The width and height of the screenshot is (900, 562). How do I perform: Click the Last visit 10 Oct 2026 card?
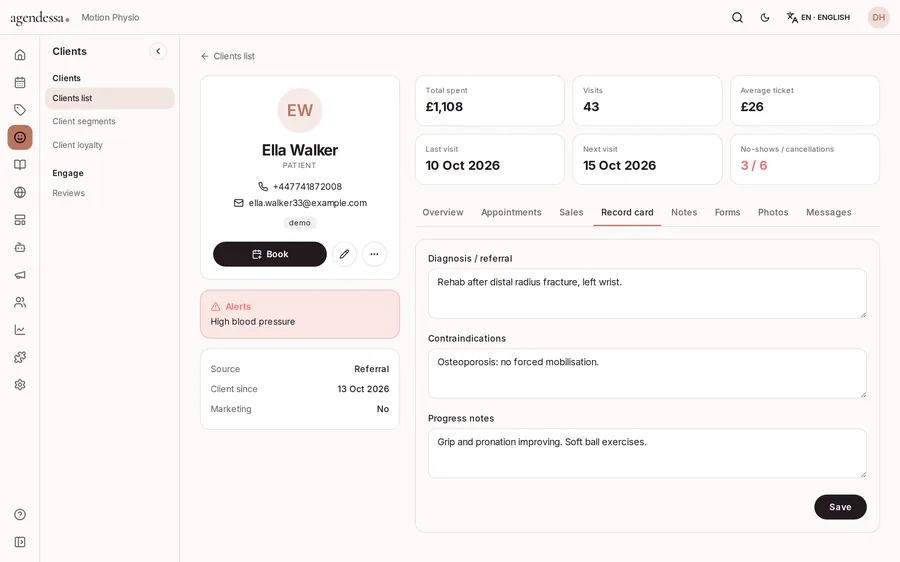(490, 159)
